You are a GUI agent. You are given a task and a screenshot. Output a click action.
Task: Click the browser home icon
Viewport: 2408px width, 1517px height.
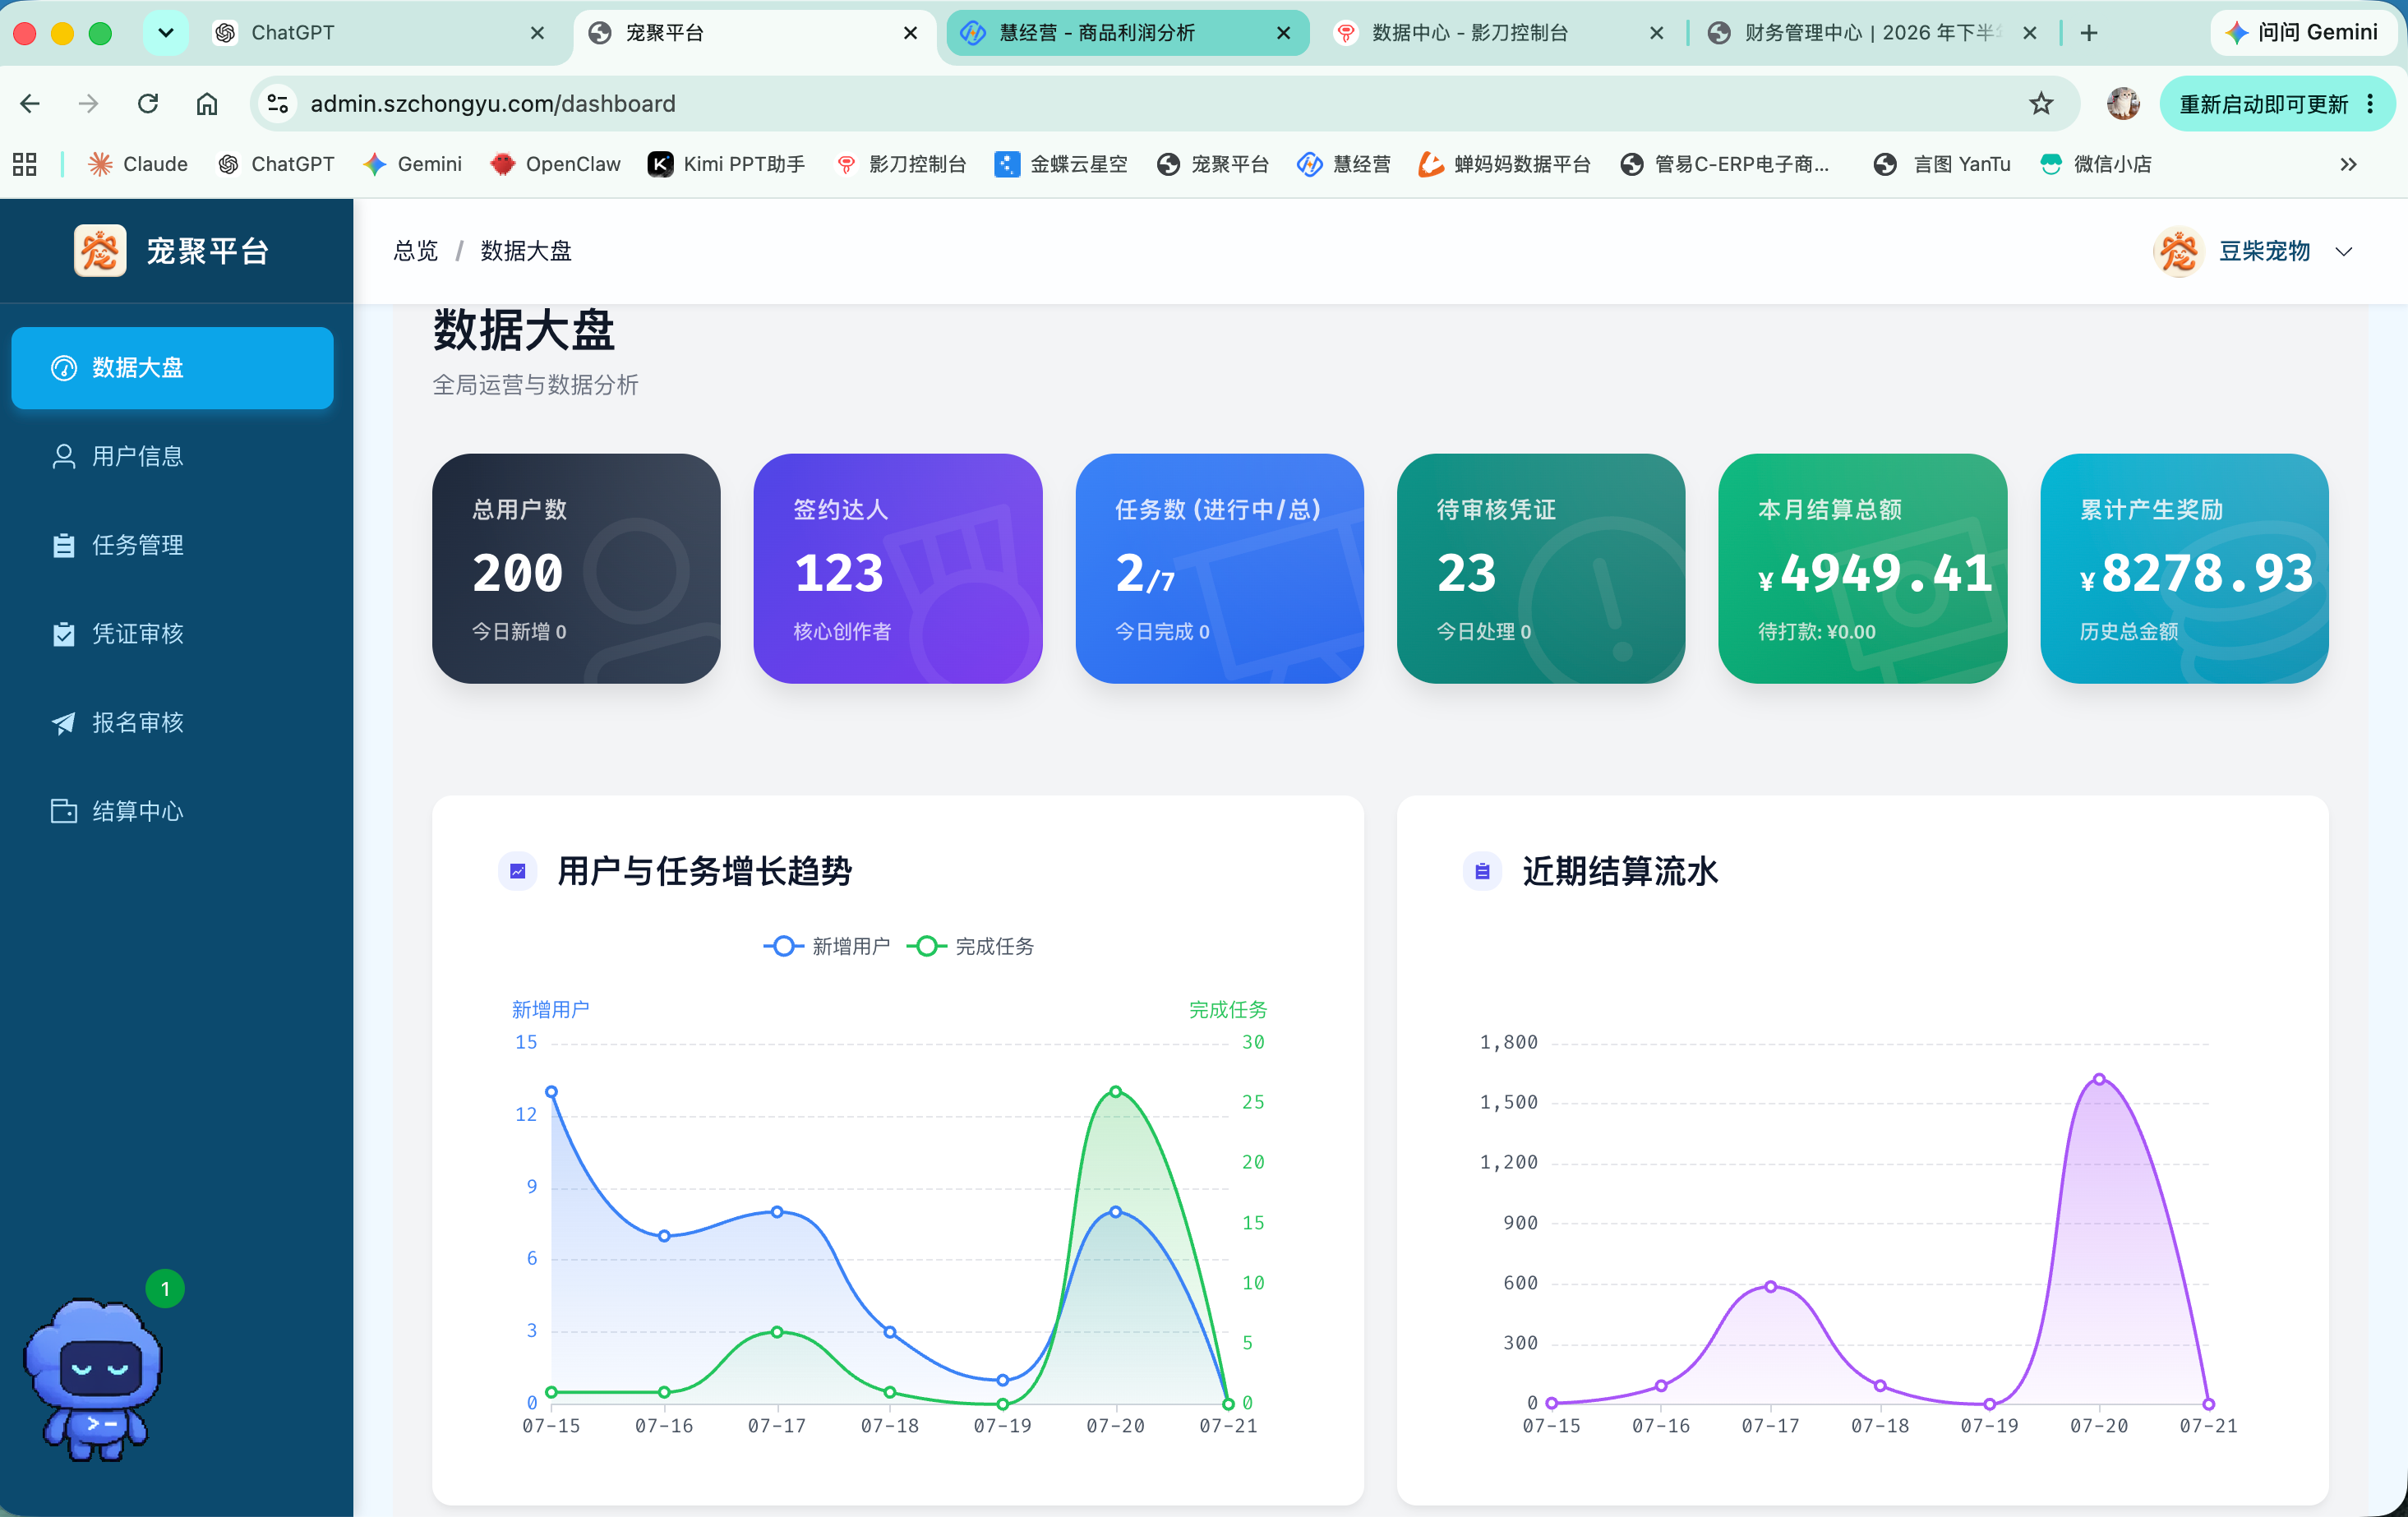pyautogui.click(x=207, y=103)
